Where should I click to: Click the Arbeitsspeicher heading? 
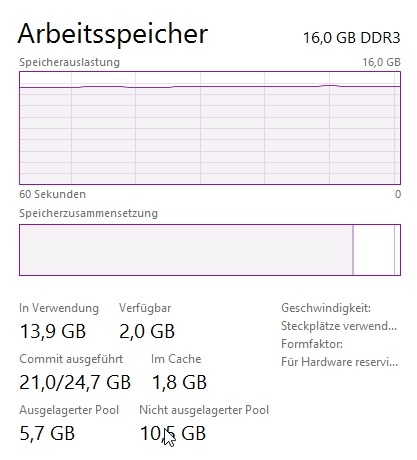[113, 35]
